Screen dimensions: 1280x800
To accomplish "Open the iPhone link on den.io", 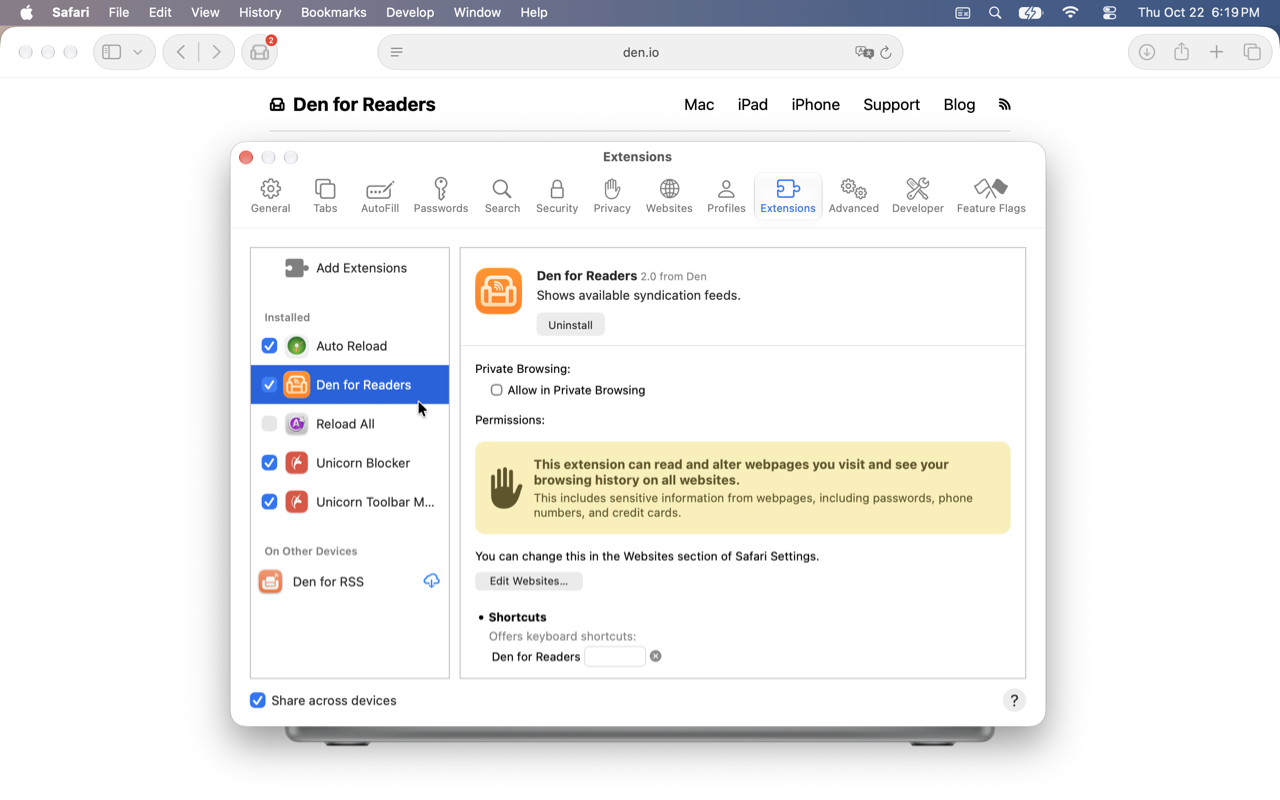I will point(816,105).
